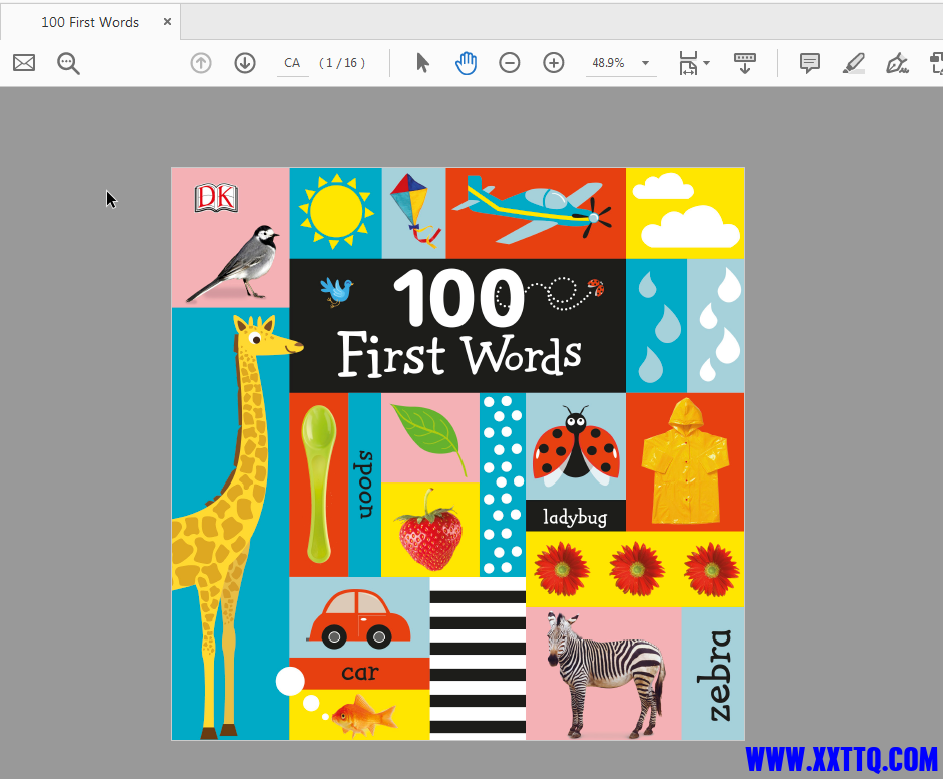Select the highlighter pen tool

853,63
